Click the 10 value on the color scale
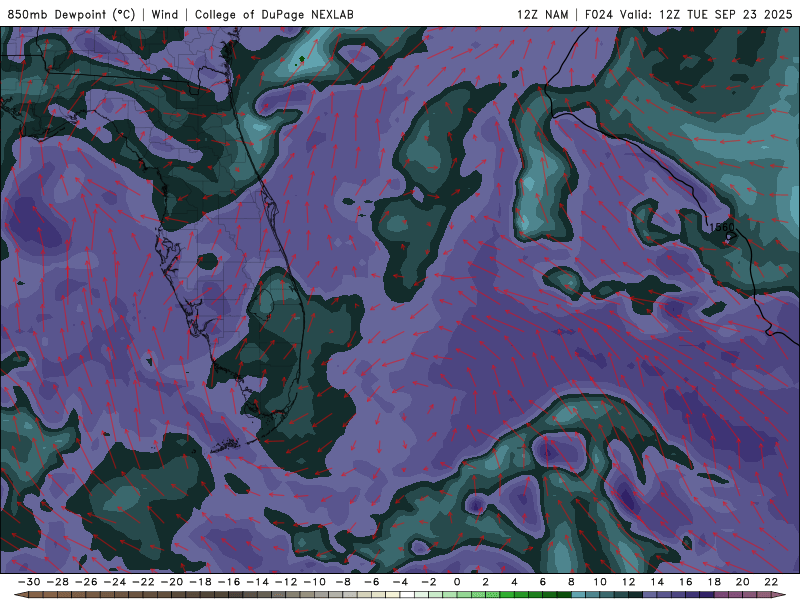 pos(600,582)
